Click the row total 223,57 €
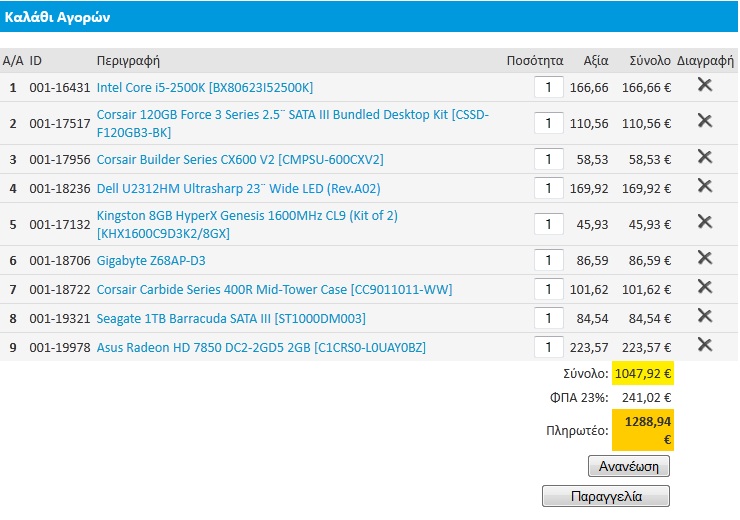The image size is (740, 520). (646, 348)
